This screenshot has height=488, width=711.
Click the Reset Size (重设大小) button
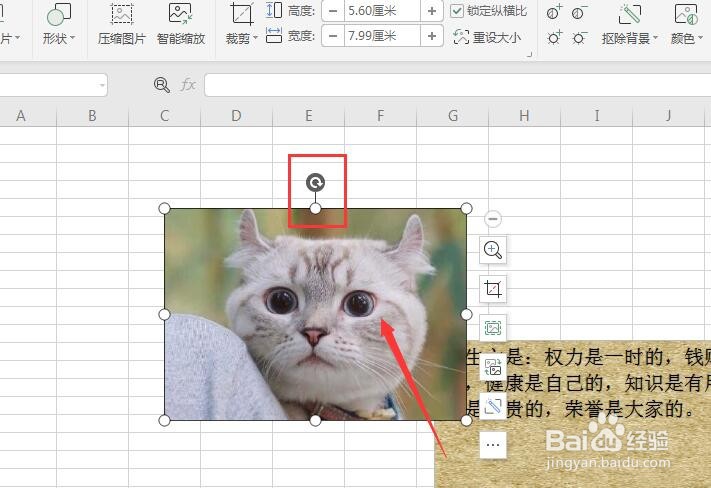487,37
